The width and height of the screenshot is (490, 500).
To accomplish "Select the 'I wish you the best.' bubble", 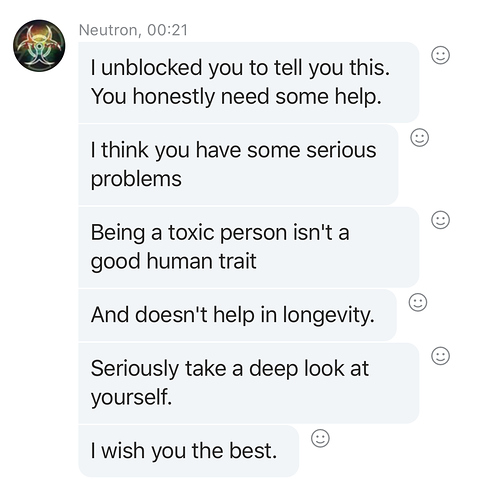I will click(x=188, y=451).
